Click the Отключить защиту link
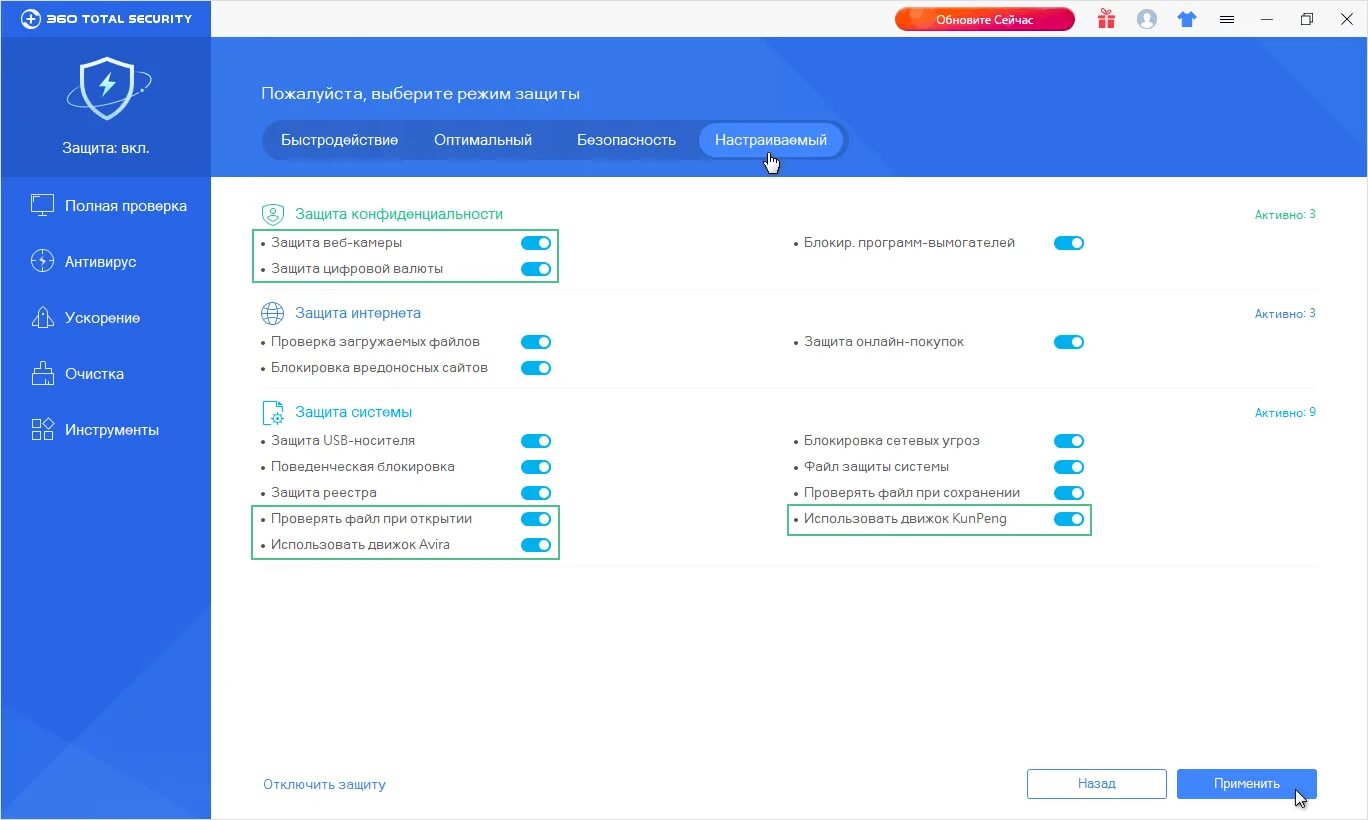This screenshot has height=820, width=1368. click(x=324, y=785)
